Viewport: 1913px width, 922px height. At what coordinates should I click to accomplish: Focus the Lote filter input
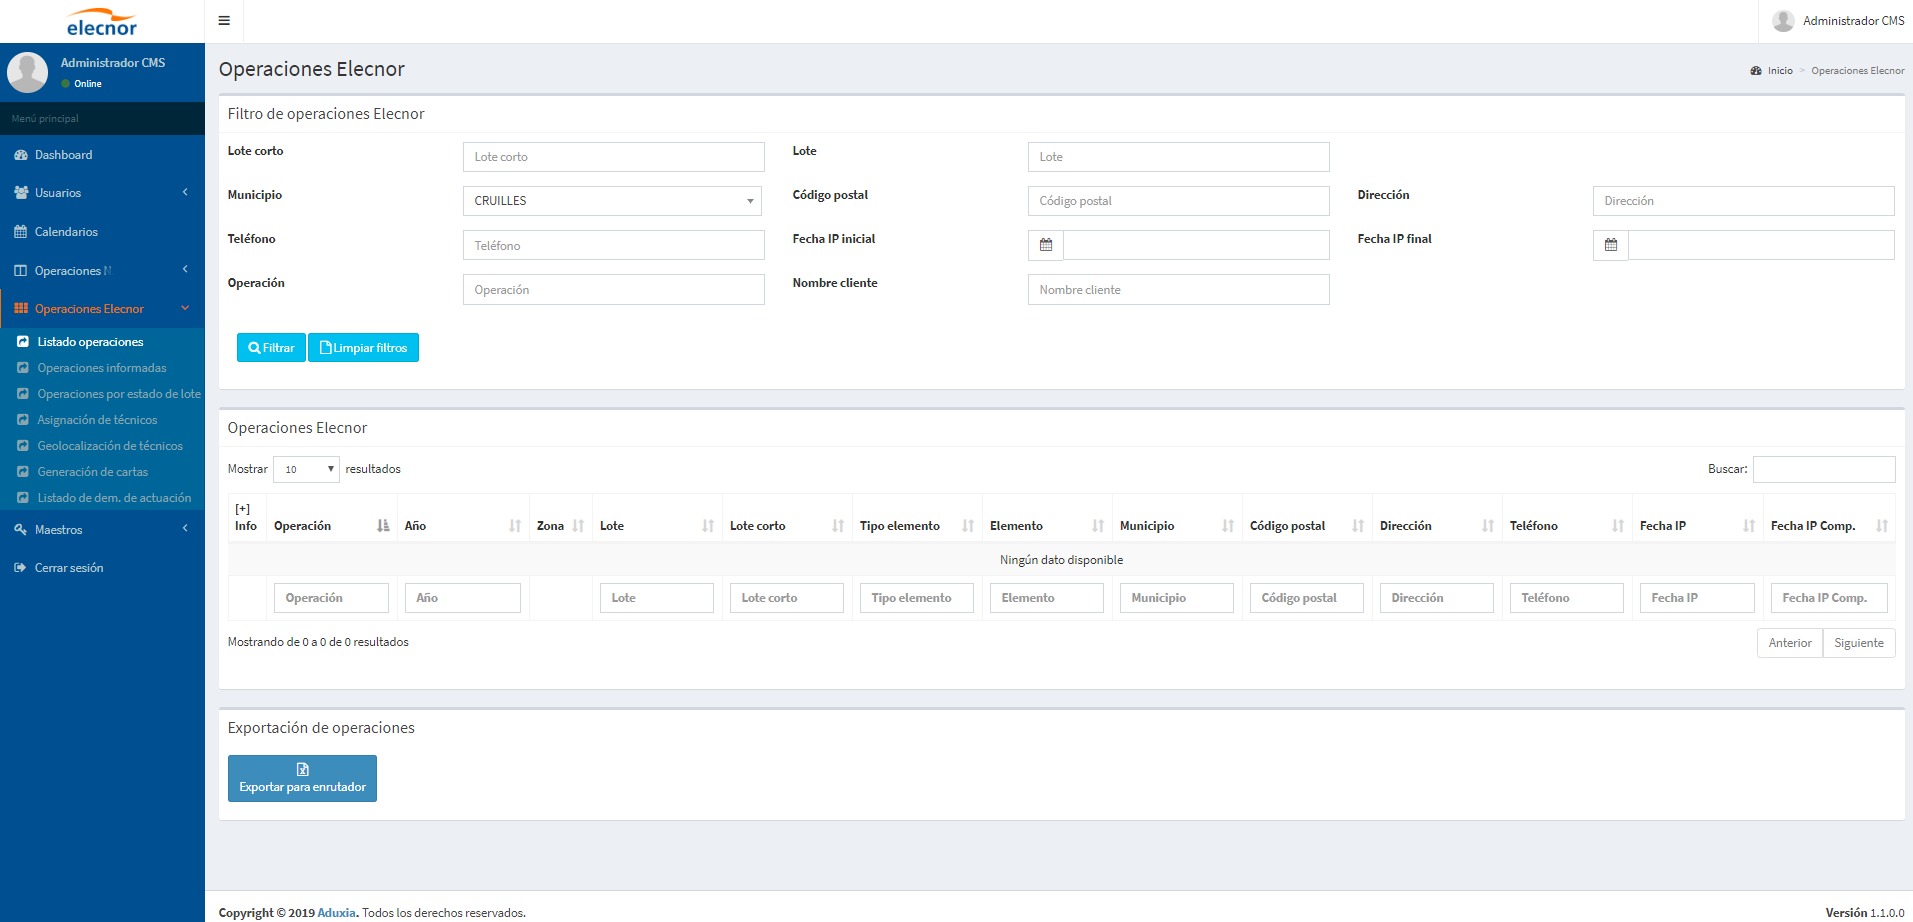coord(1179,157)
